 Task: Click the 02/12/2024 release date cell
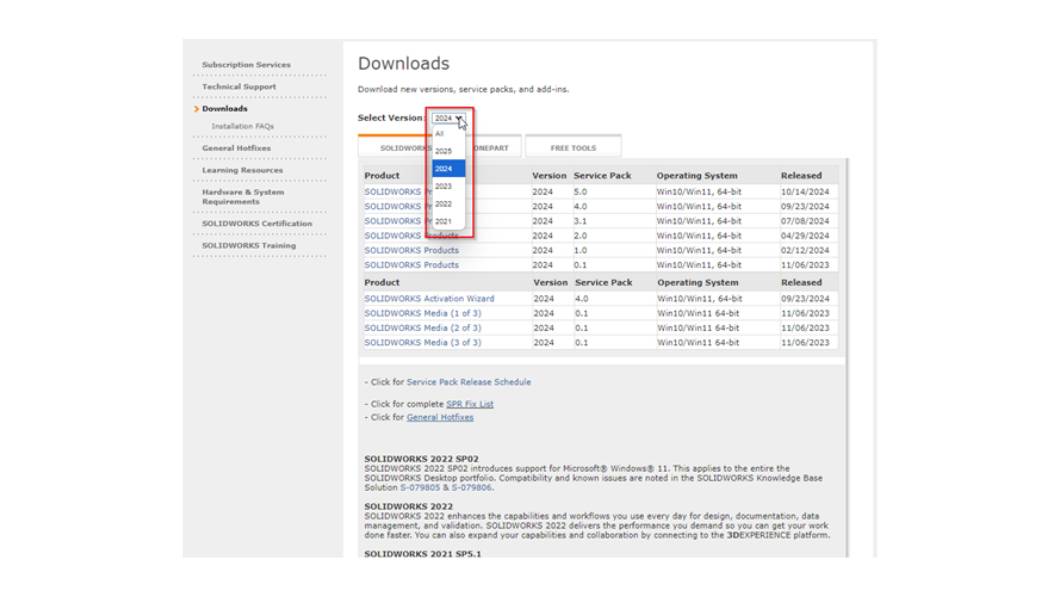pyautogui.click(x=804, y=251)
